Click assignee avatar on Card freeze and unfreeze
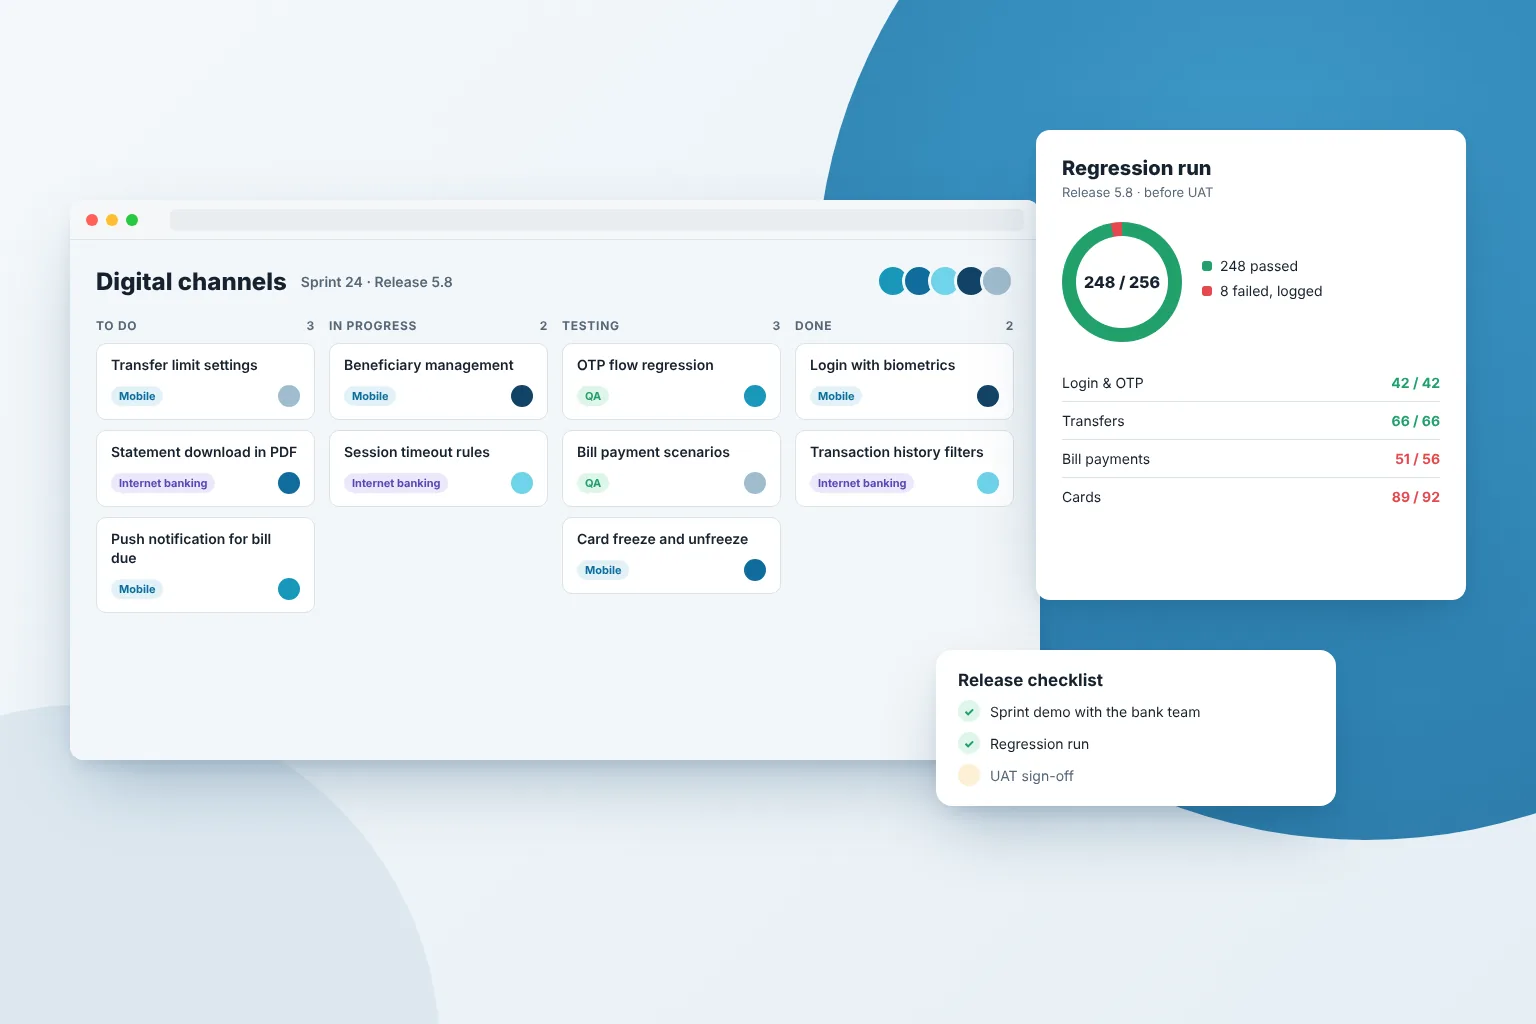Screen dimensions: 1536x1024 click(755, 570)
